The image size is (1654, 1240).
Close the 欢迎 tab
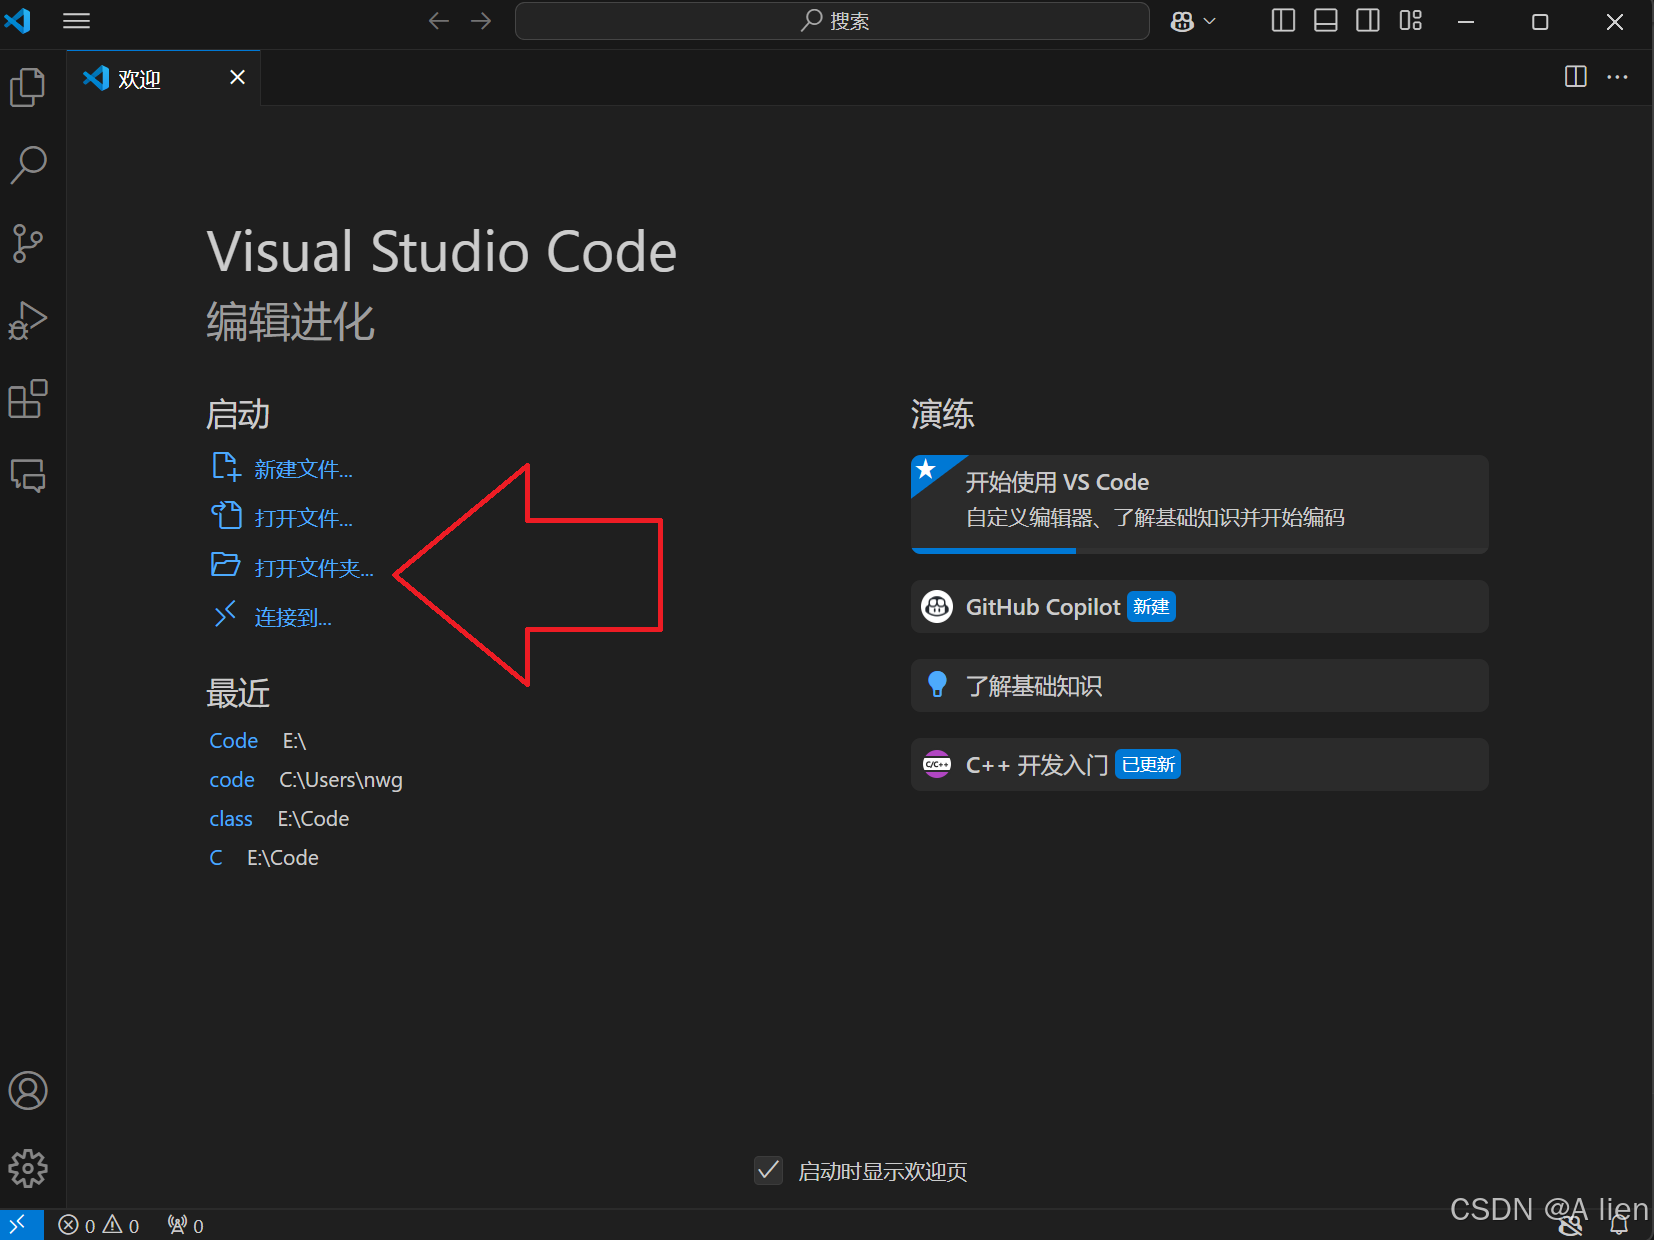click(x=237, y=77)
